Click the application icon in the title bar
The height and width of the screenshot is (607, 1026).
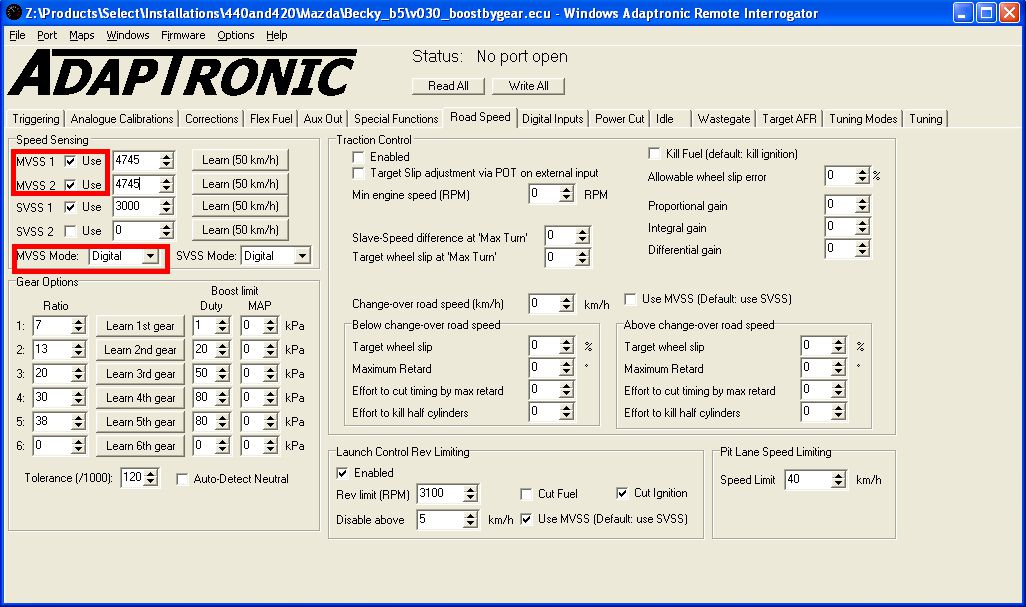coord(12,13)
